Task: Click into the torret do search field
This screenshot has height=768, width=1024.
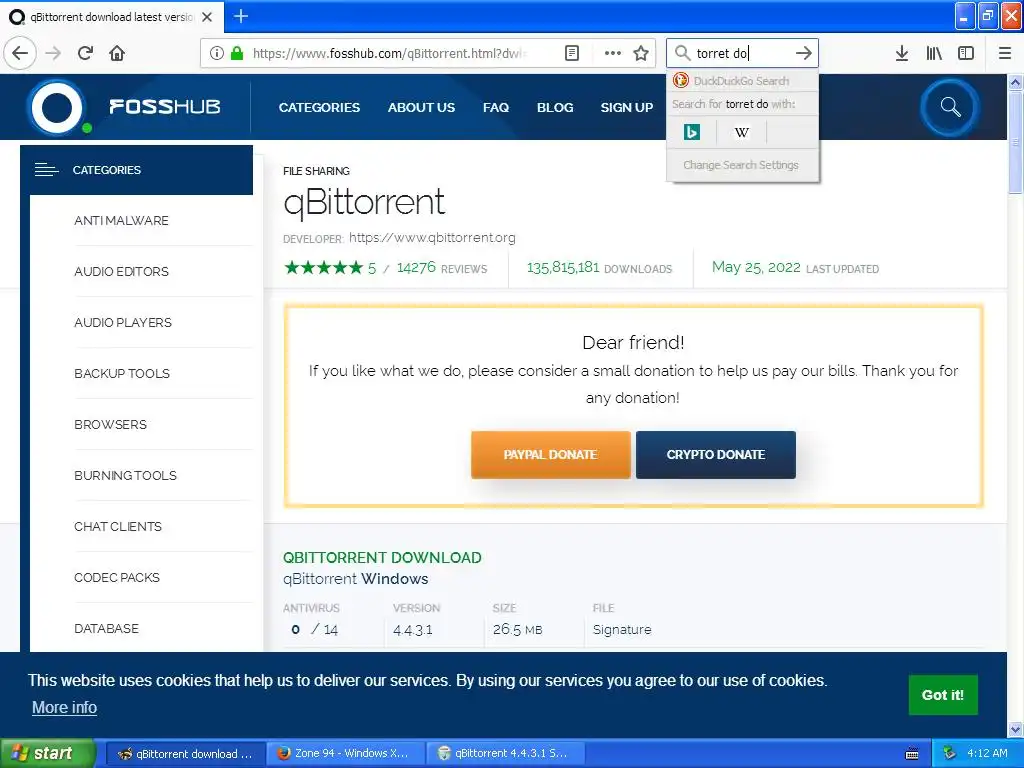Action: click(x=742, y=53)
